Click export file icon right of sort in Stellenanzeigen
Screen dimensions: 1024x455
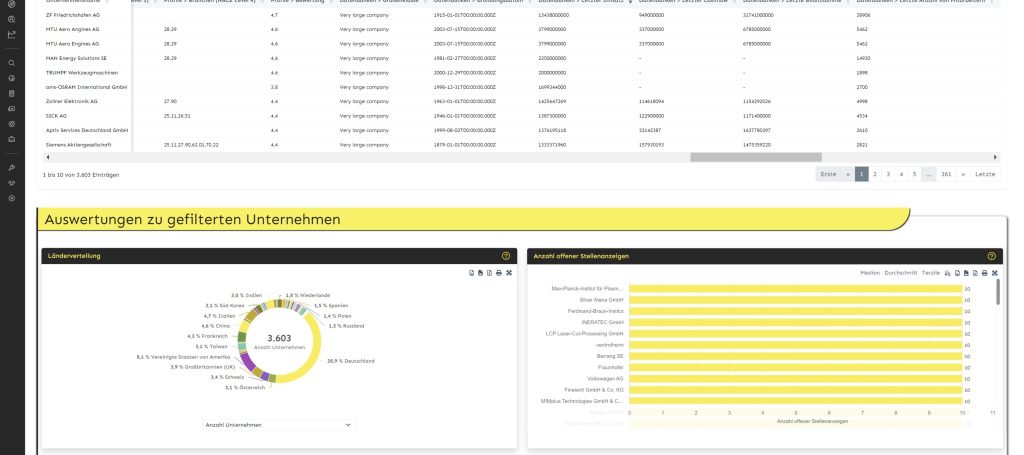957,273
